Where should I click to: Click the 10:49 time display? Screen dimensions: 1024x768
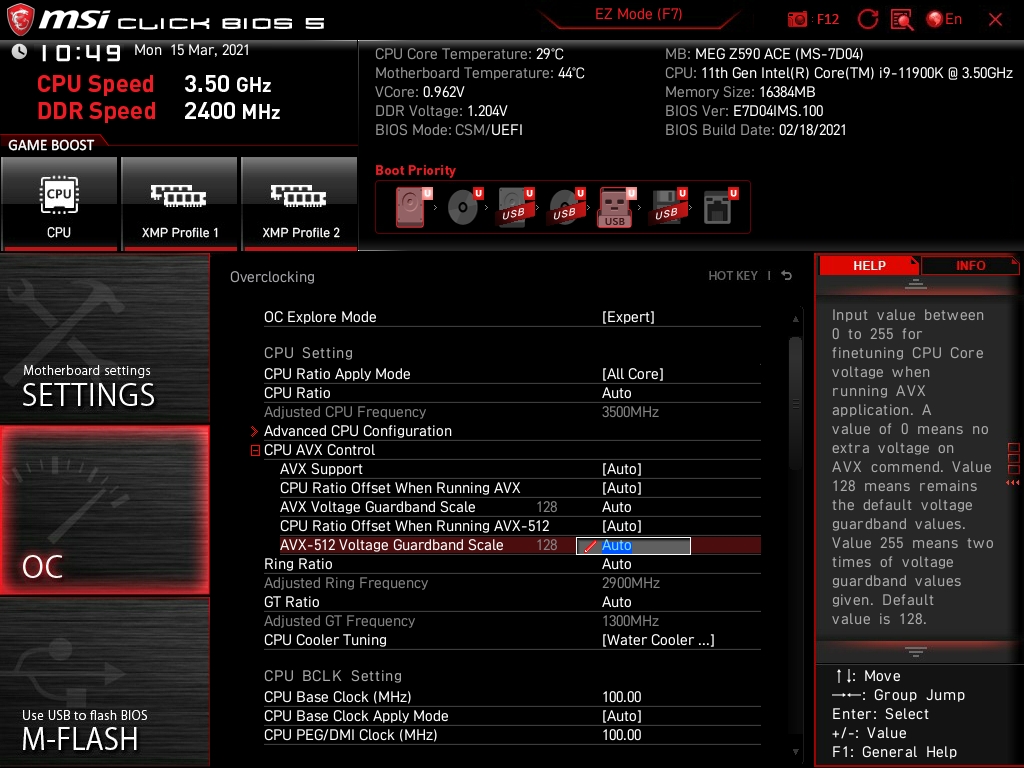point(80,52)
